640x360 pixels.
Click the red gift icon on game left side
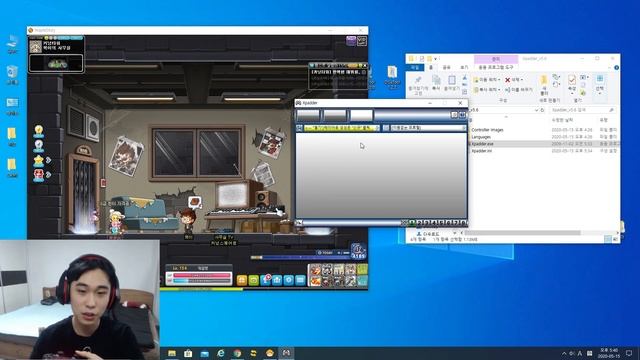(39, 175)
